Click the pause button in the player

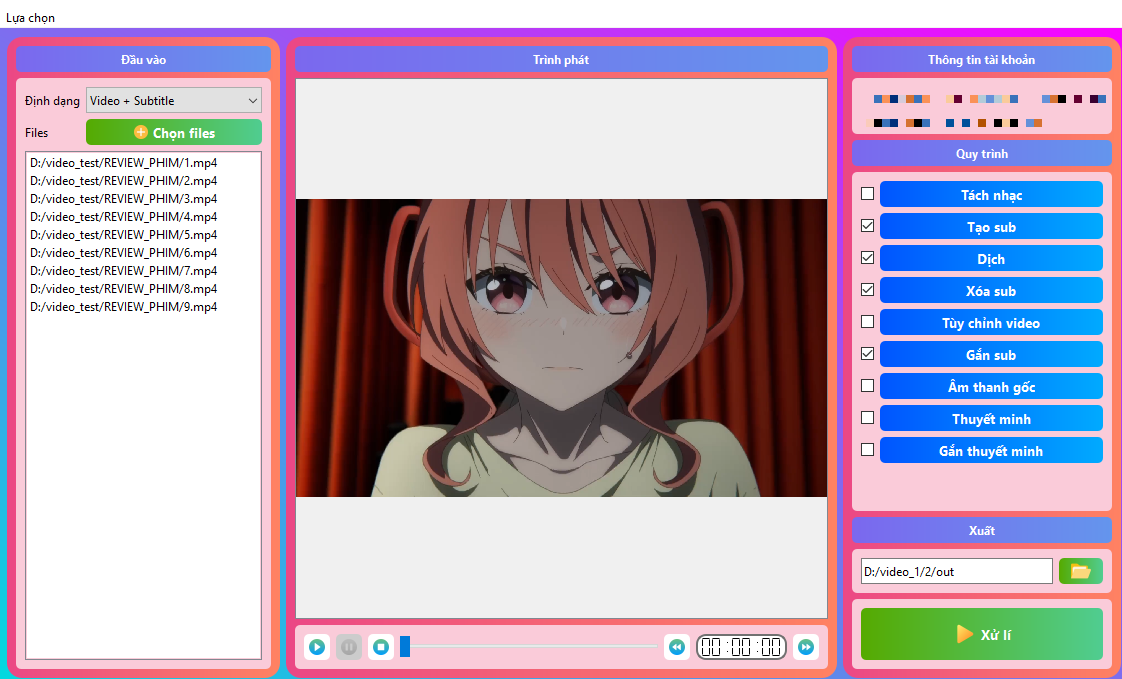click(349, 647)
